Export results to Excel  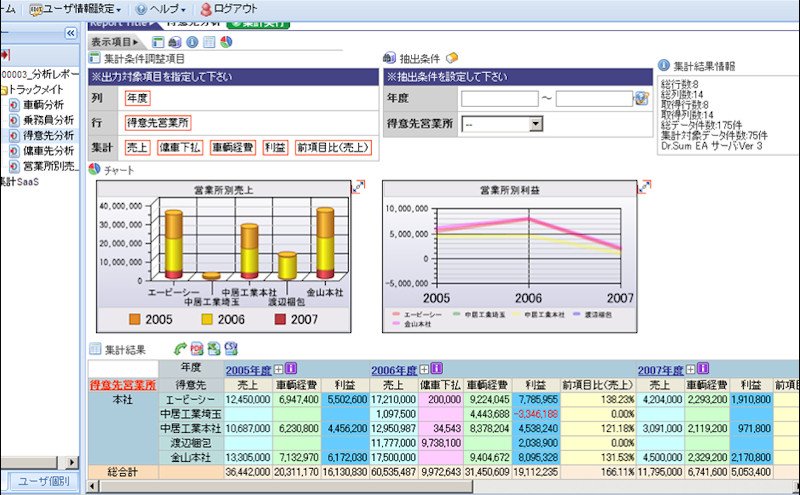click(x=214, y=349)
